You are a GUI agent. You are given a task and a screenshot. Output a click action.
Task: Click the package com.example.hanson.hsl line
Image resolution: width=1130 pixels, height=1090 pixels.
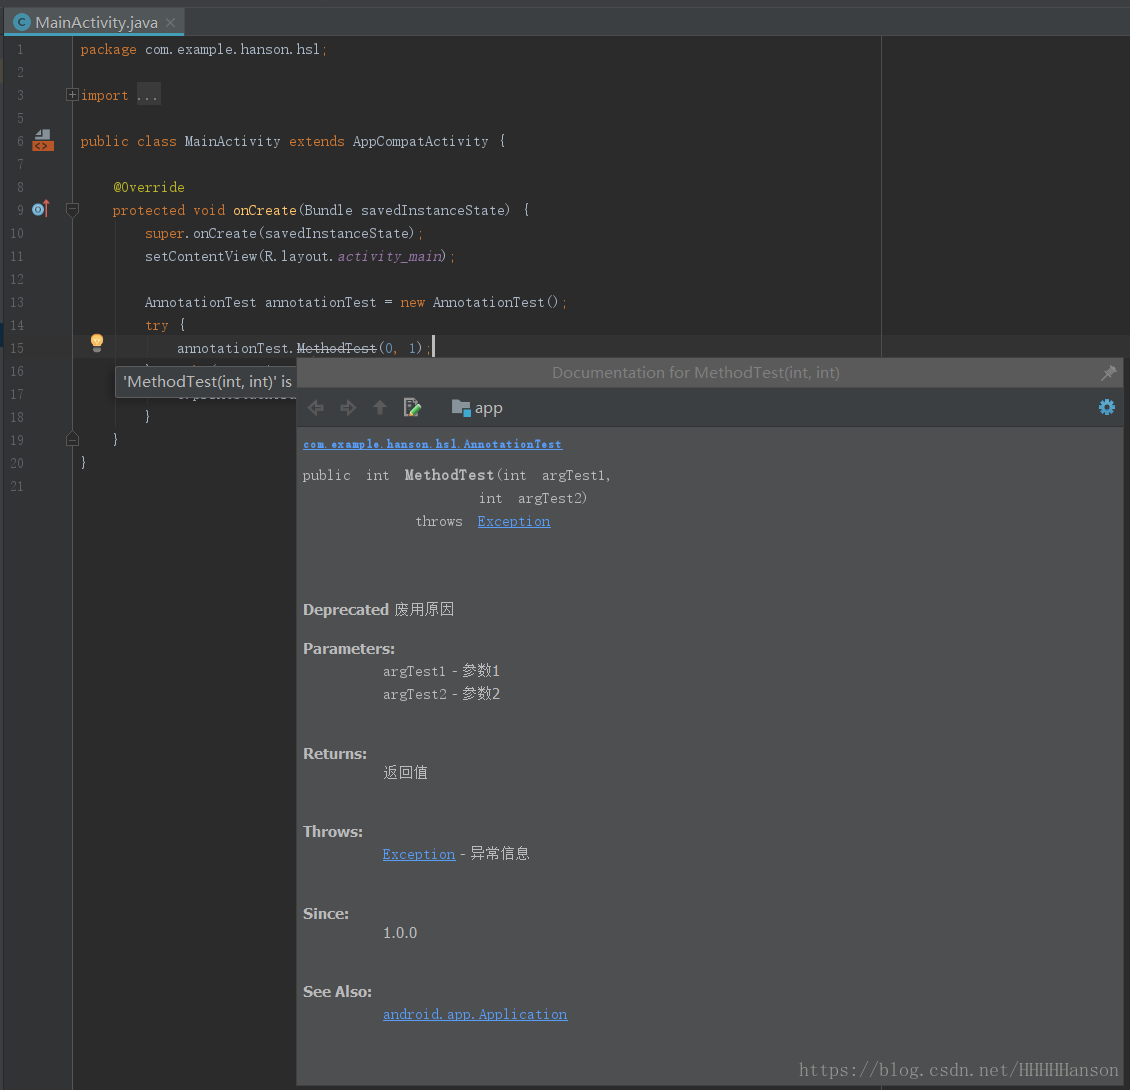click(203, 49)
